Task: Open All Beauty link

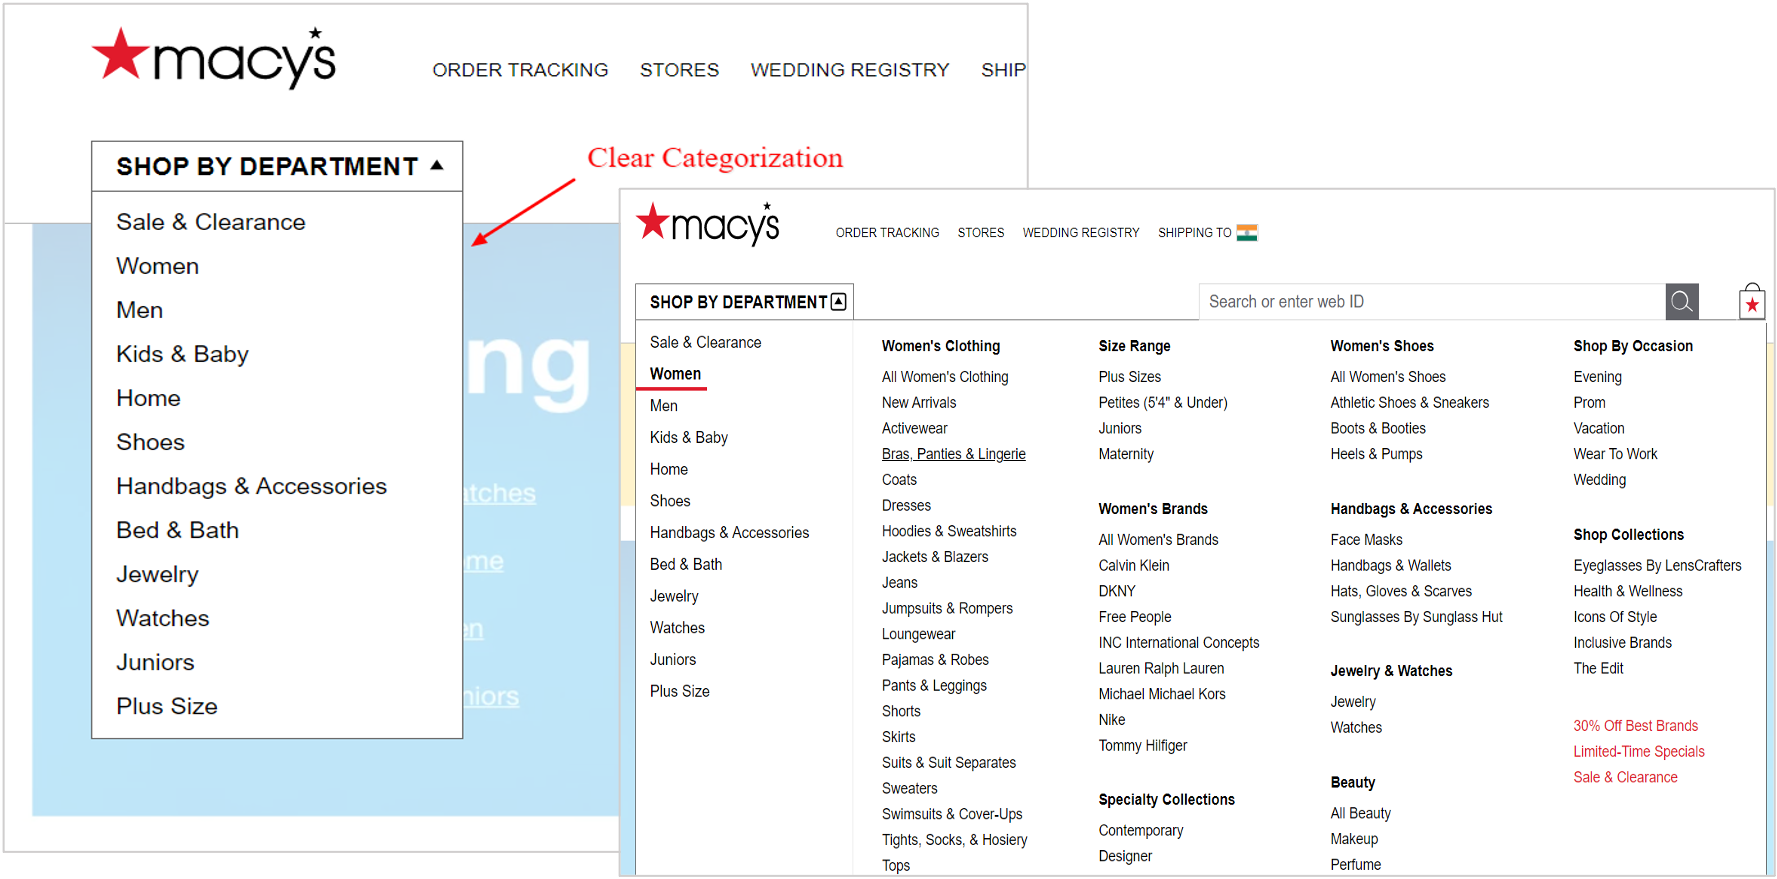Action: tap(1360, 814)
